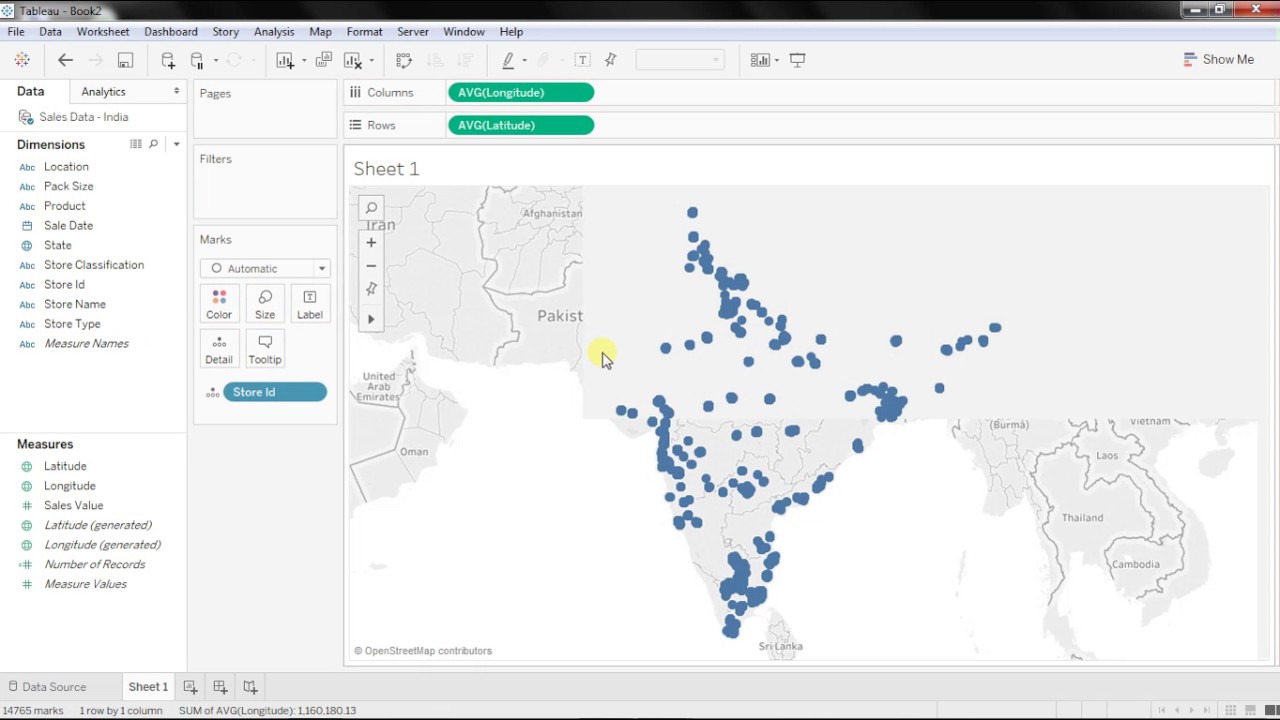This screenshot has width=1280, height=720.
Task: Zoom in on the map
Action: pyautogui.click(x=371, y=243)
